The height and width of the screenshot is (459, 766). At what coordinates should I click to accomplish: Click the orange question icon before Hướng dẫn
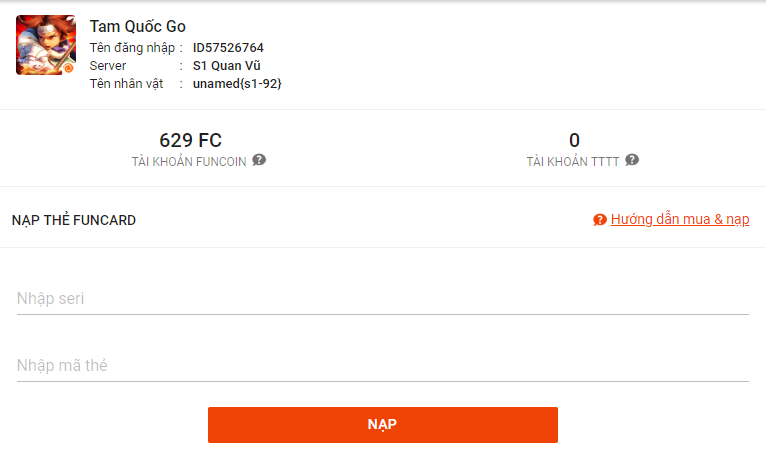[599, 220]
